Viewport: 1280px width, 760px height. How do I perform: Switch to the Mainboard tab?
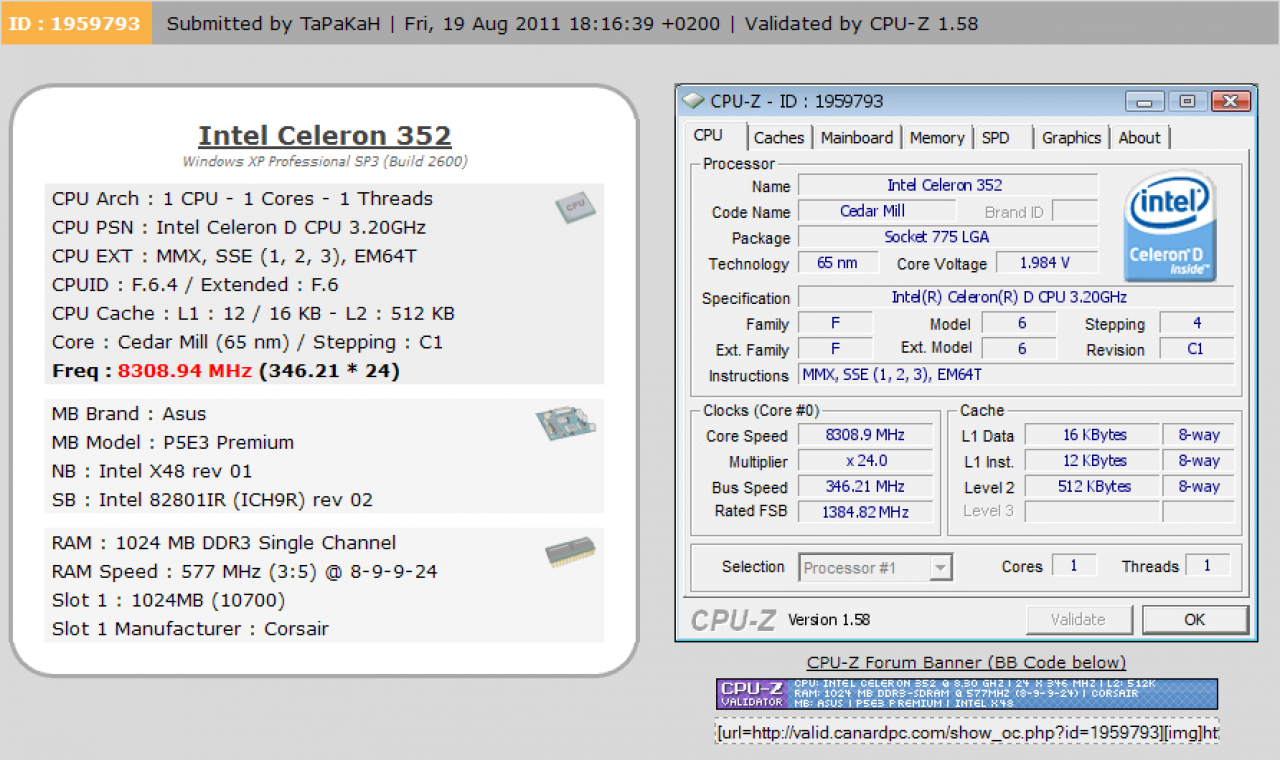857,138
